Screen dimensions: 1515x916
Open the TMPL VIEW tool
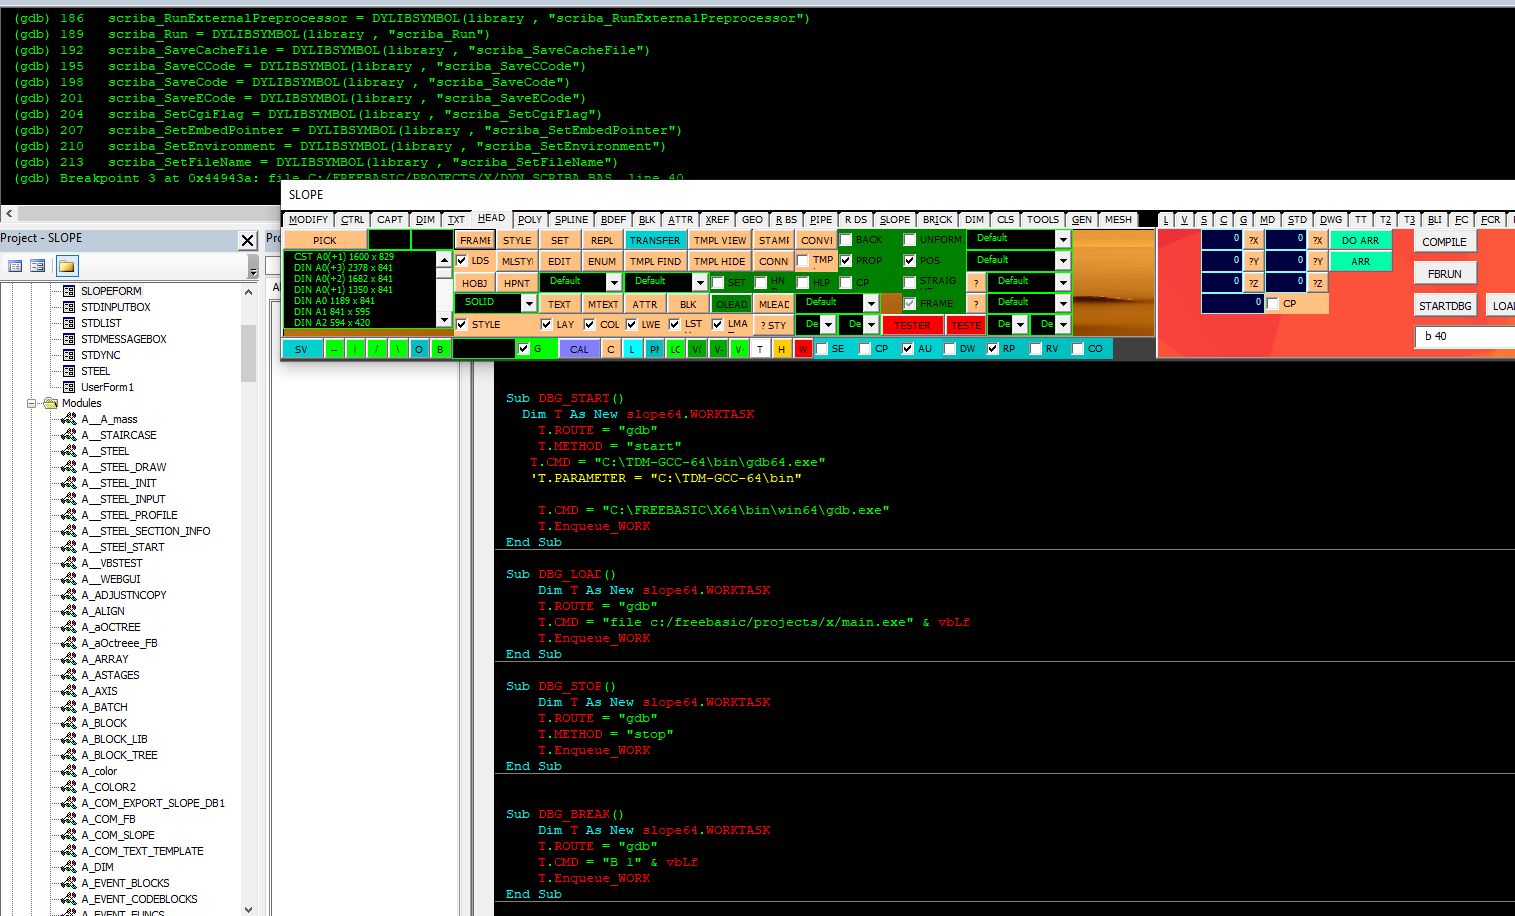(719, 239)
